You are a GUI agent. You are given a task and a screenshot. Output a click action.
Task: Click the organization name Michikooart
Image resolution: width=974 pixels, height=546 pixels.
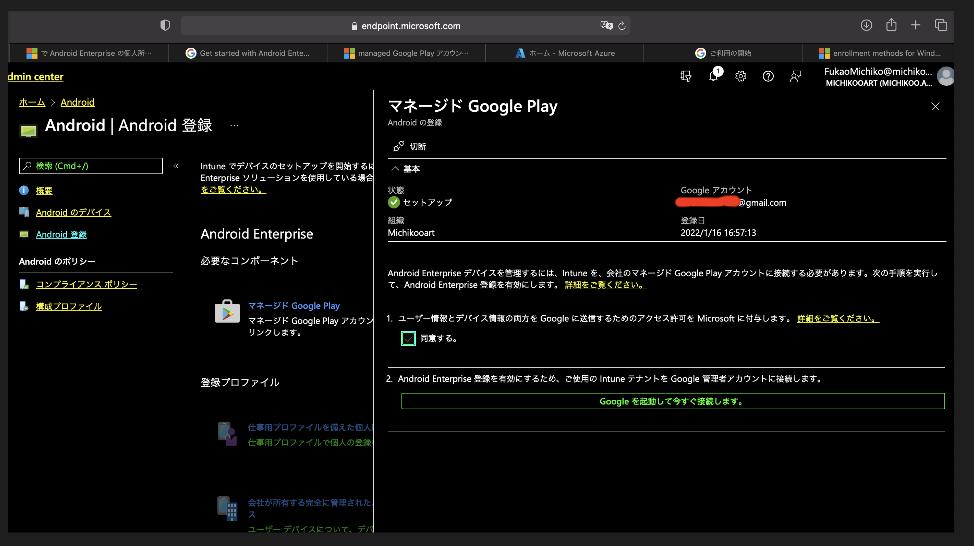pyautogui.click(x=411, y=233)
